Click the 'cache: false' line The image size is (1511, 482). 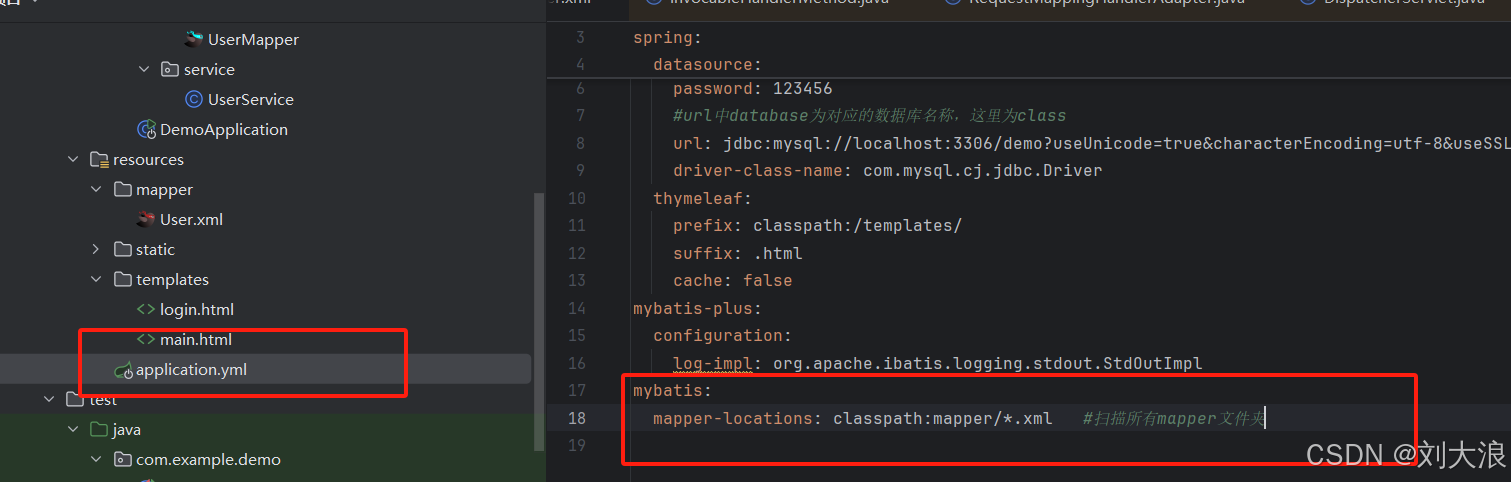(x=732, y=280)
